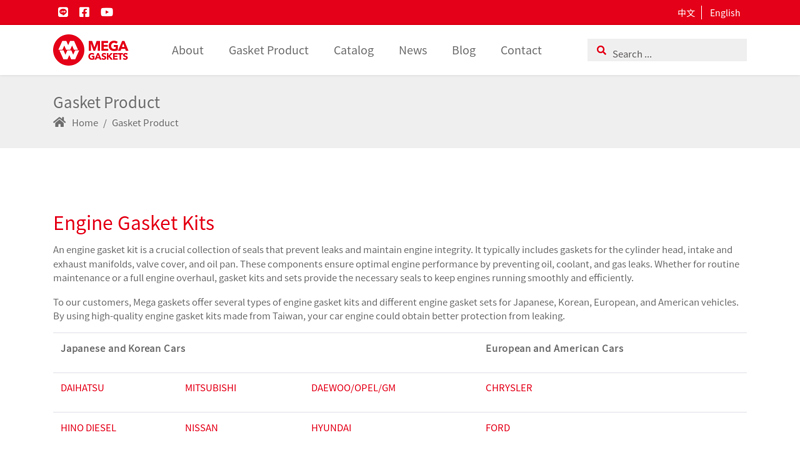Switch language to English
Image resolution: width=800 pixels, height=450 pixels.
tap(724, 13)
